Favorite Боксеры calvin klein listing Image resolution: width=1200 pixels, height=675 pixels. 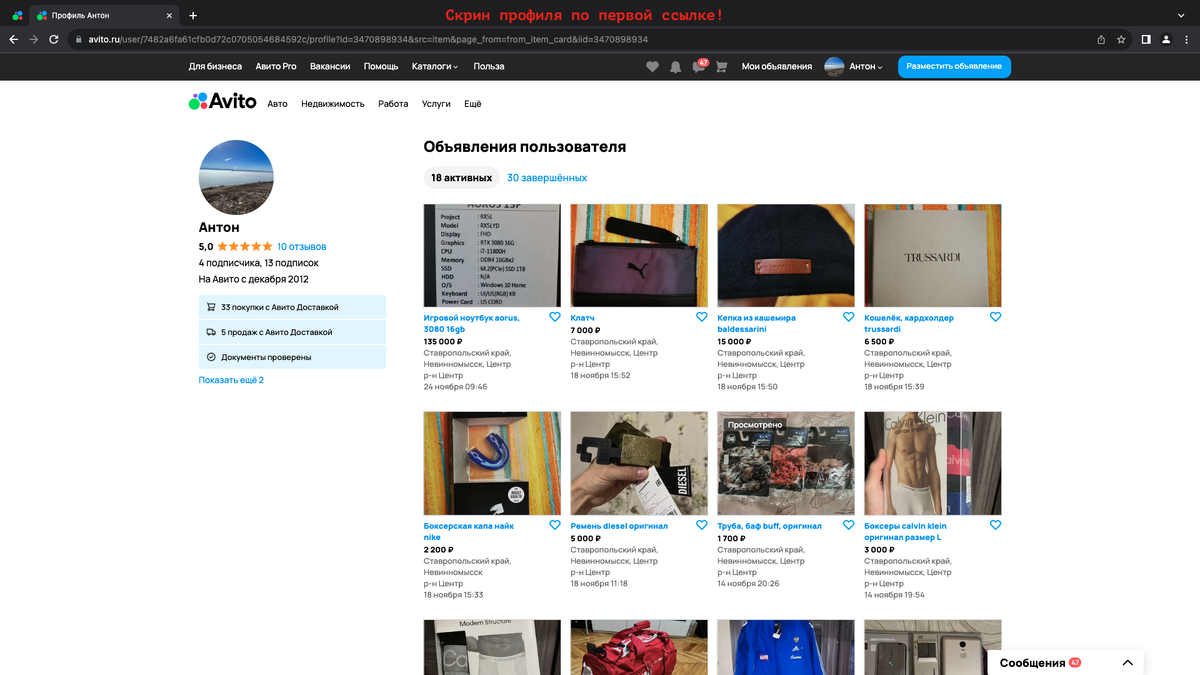coord(996,525)
